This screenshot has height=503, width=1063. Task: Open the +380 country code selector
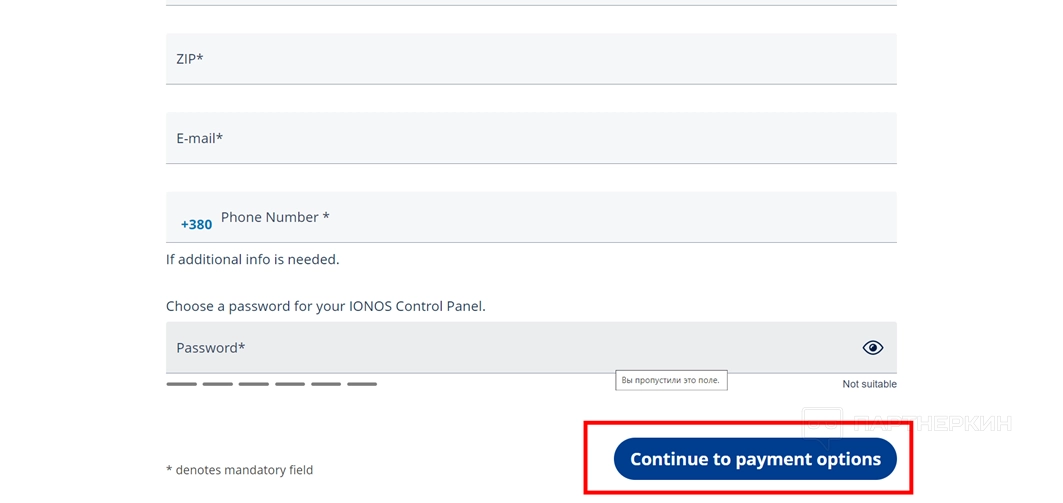196,224
